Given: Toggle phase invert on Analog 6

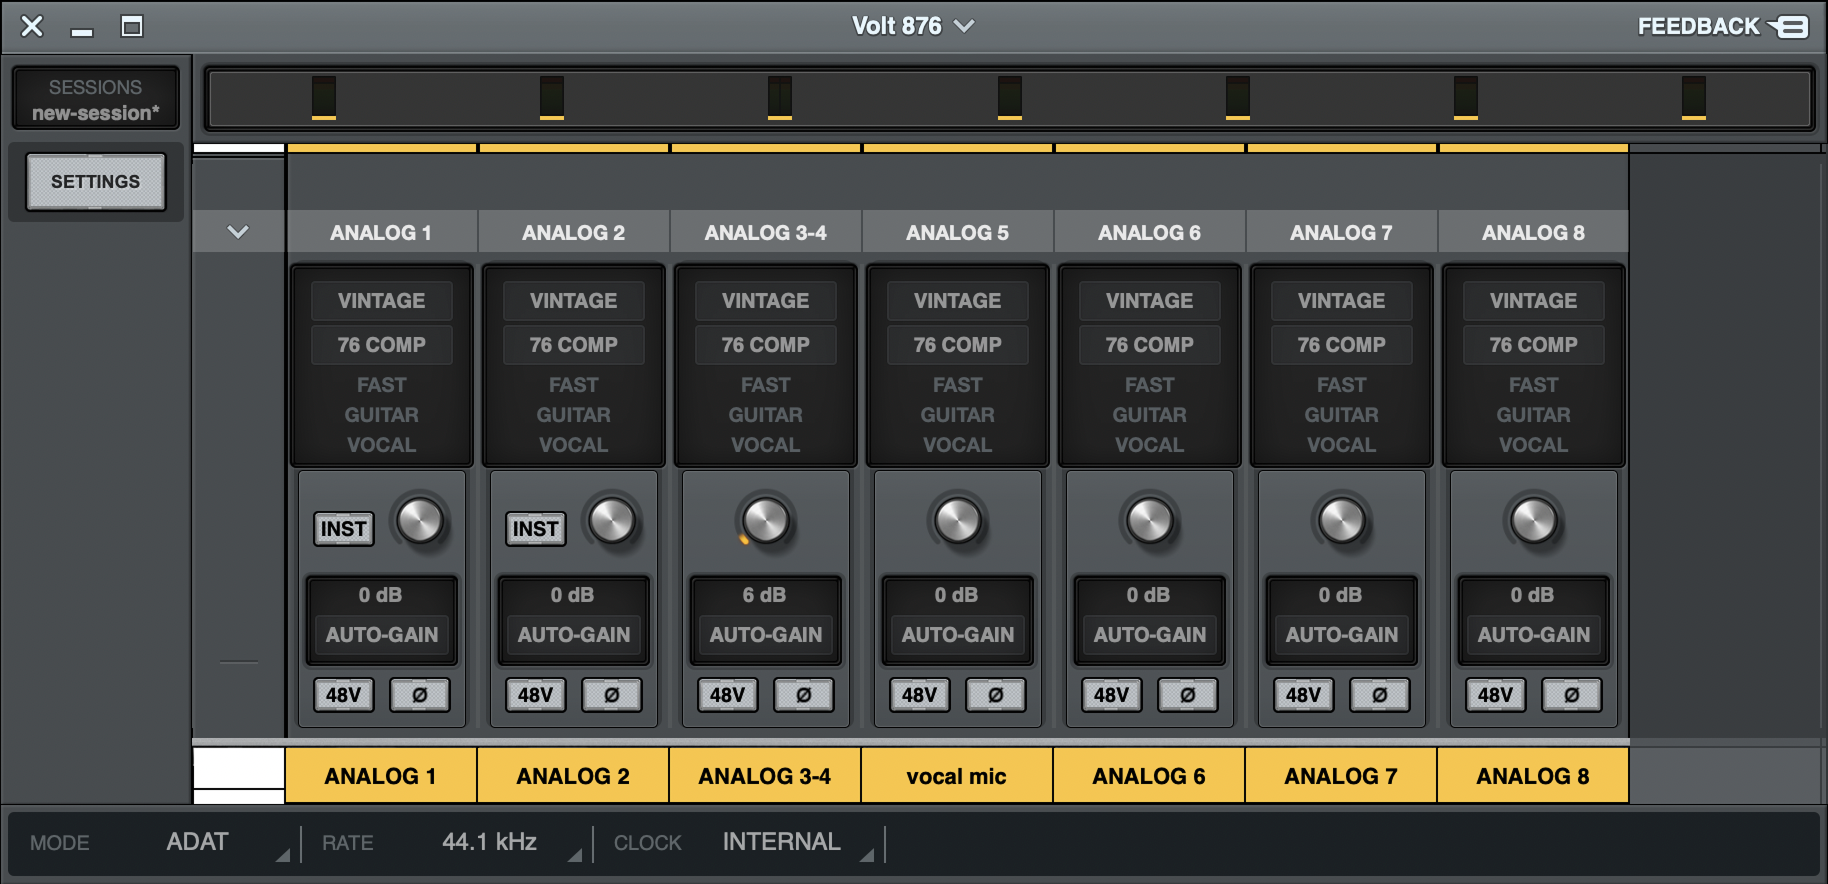Looking at the screenshot, I should [1187, 695].
